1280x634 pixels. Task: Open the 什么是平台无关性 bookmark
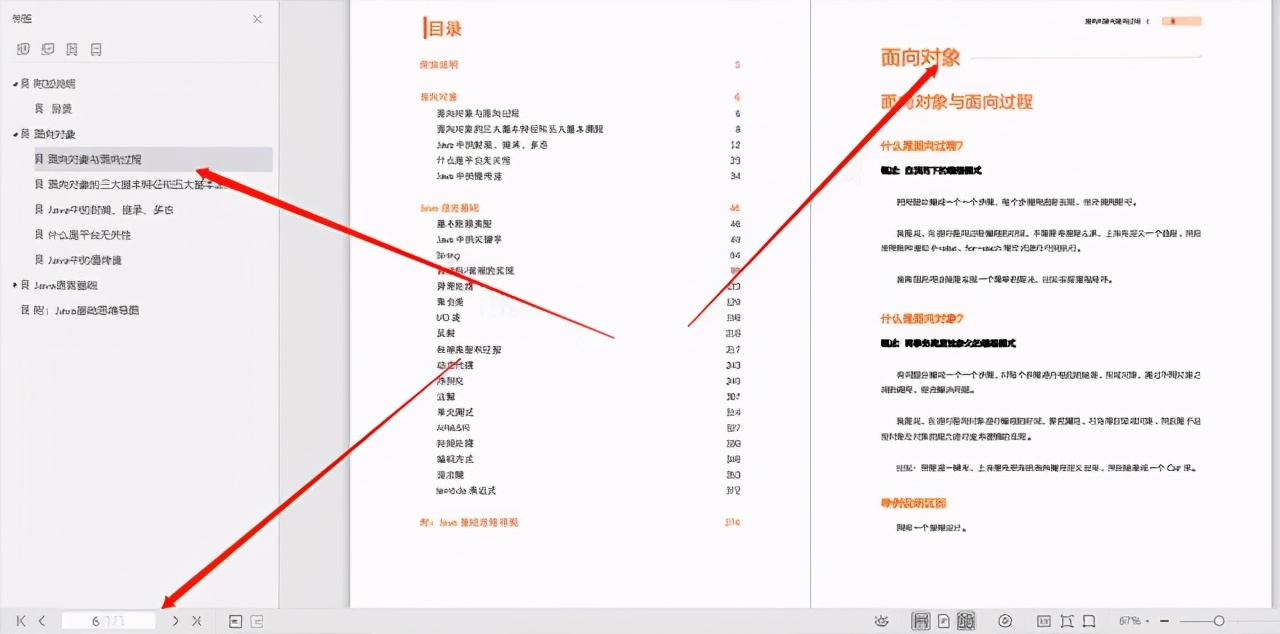[89, 235]
